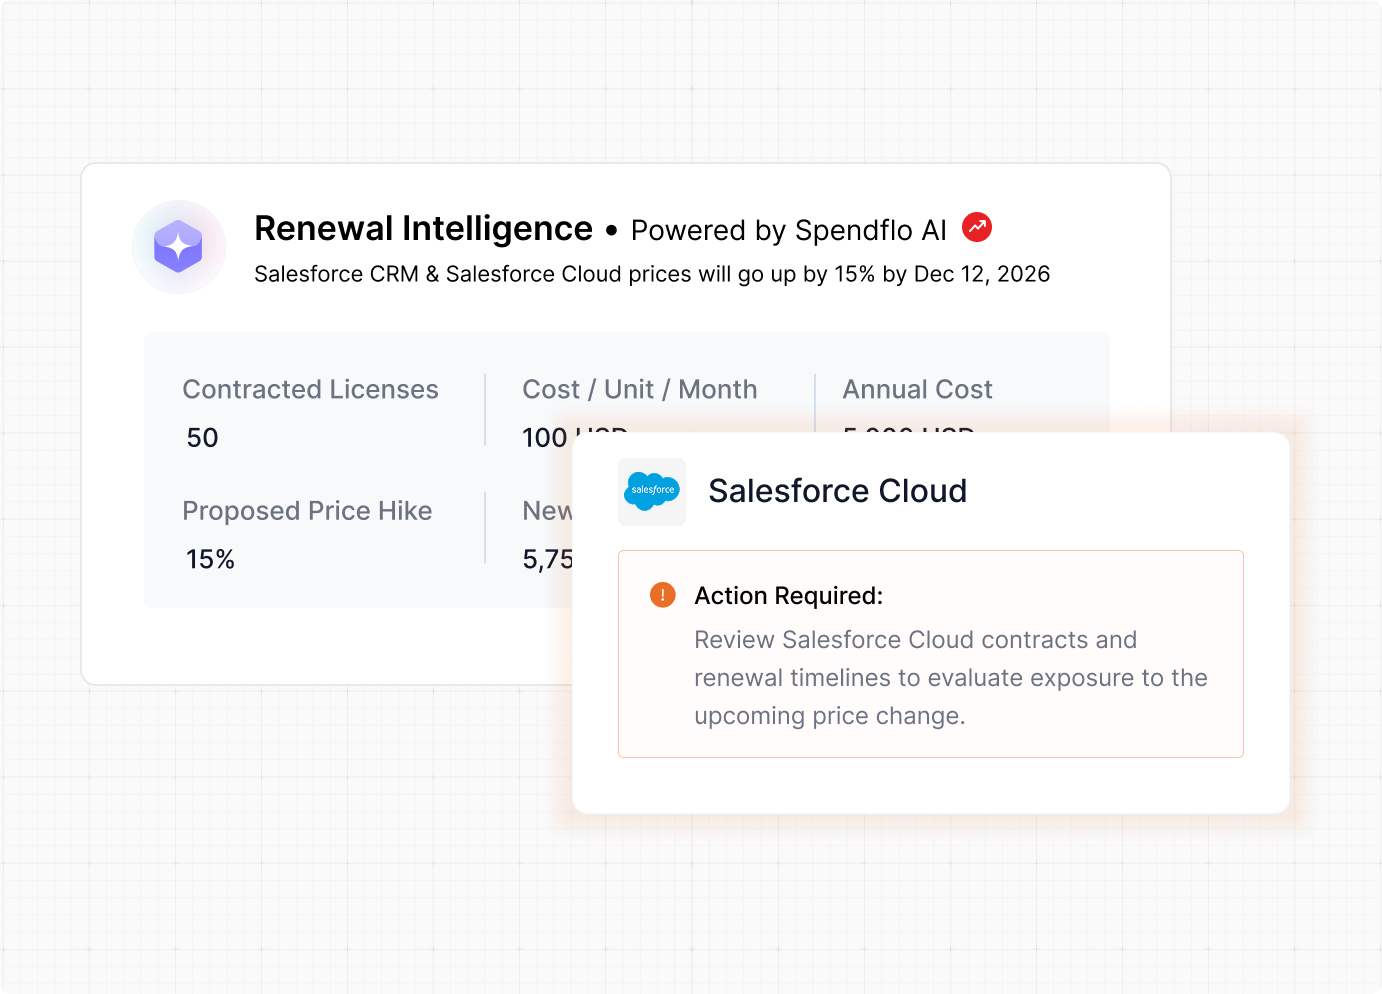Select the Contracted Licenses label
Viewport: 1382px width, 994px height.
point(310,389)
